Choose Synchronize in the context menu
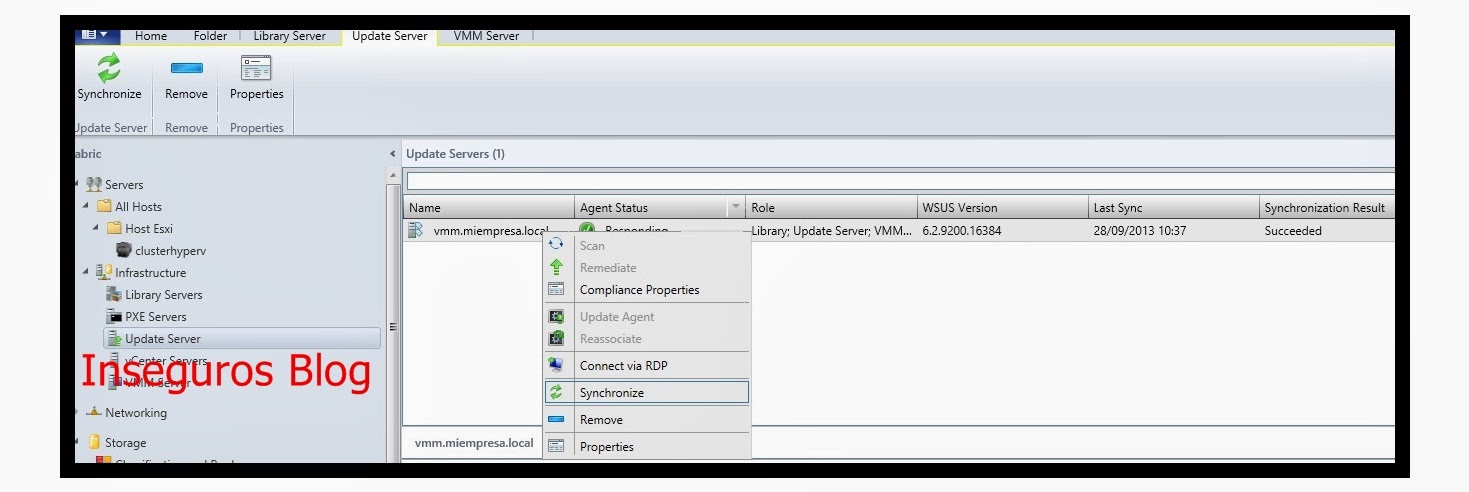This screenshot has width=1469, height=492. [611, 393]
